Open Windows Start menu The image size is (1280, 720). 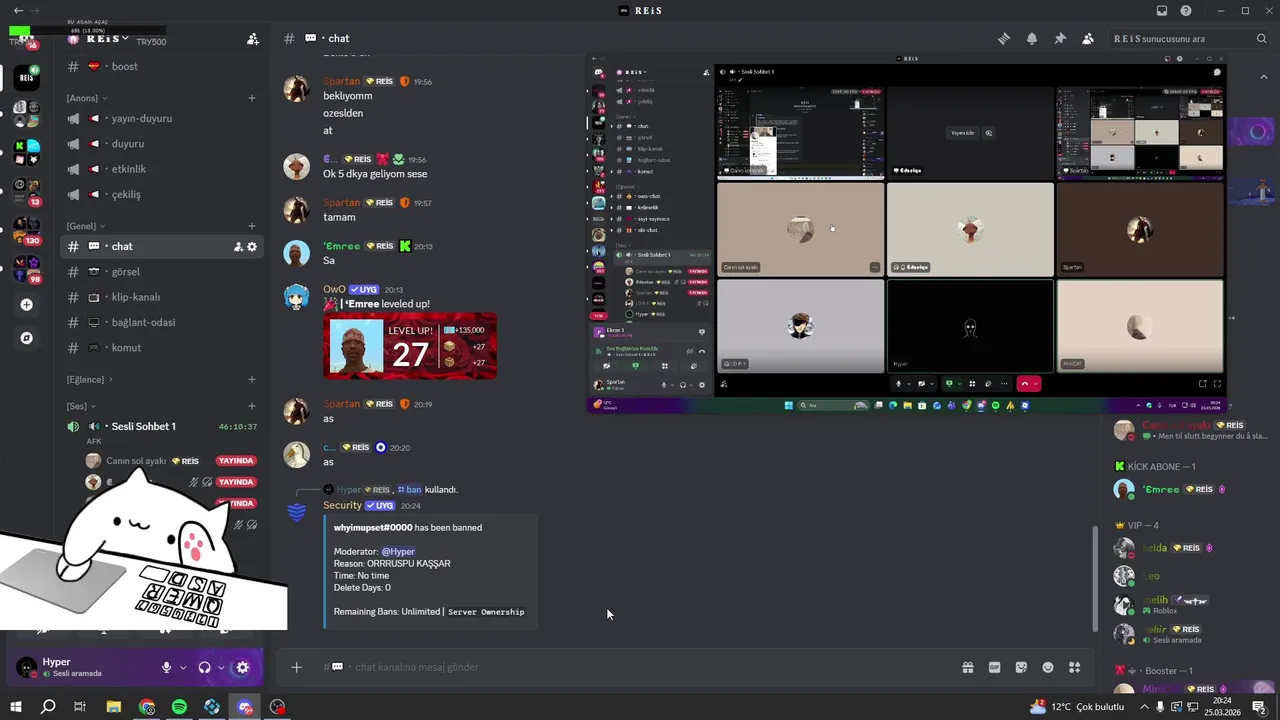coord(16,707)
